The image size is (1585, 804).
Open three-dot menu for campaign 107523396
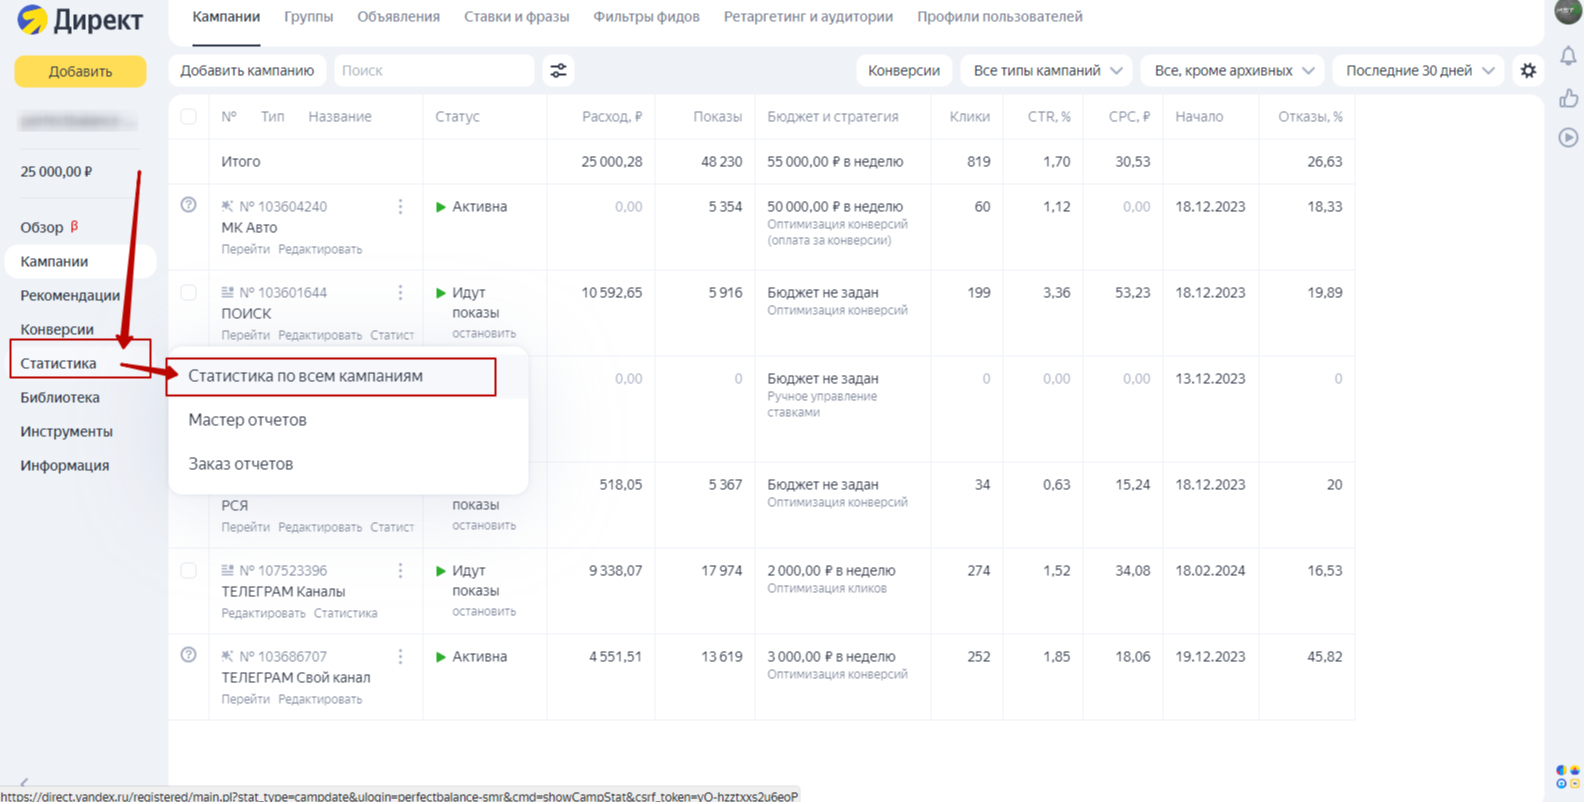400,570
